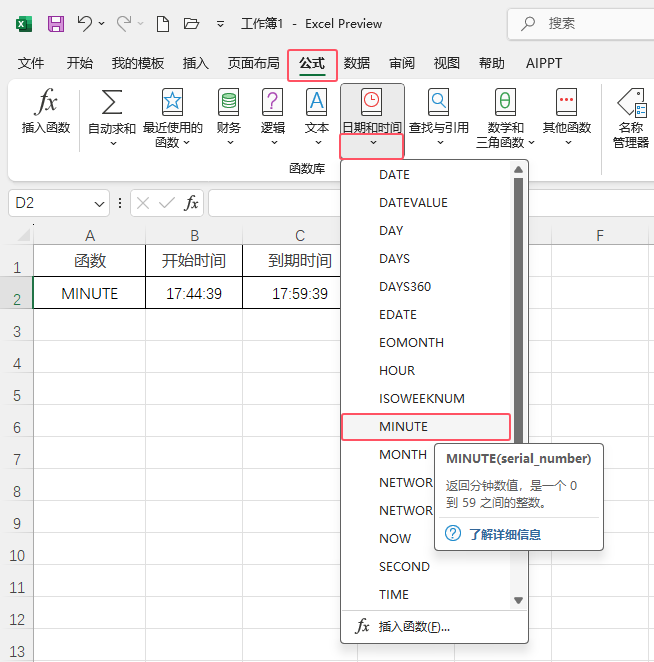Click the fx icon beside formula bar

tap(191, 203)
